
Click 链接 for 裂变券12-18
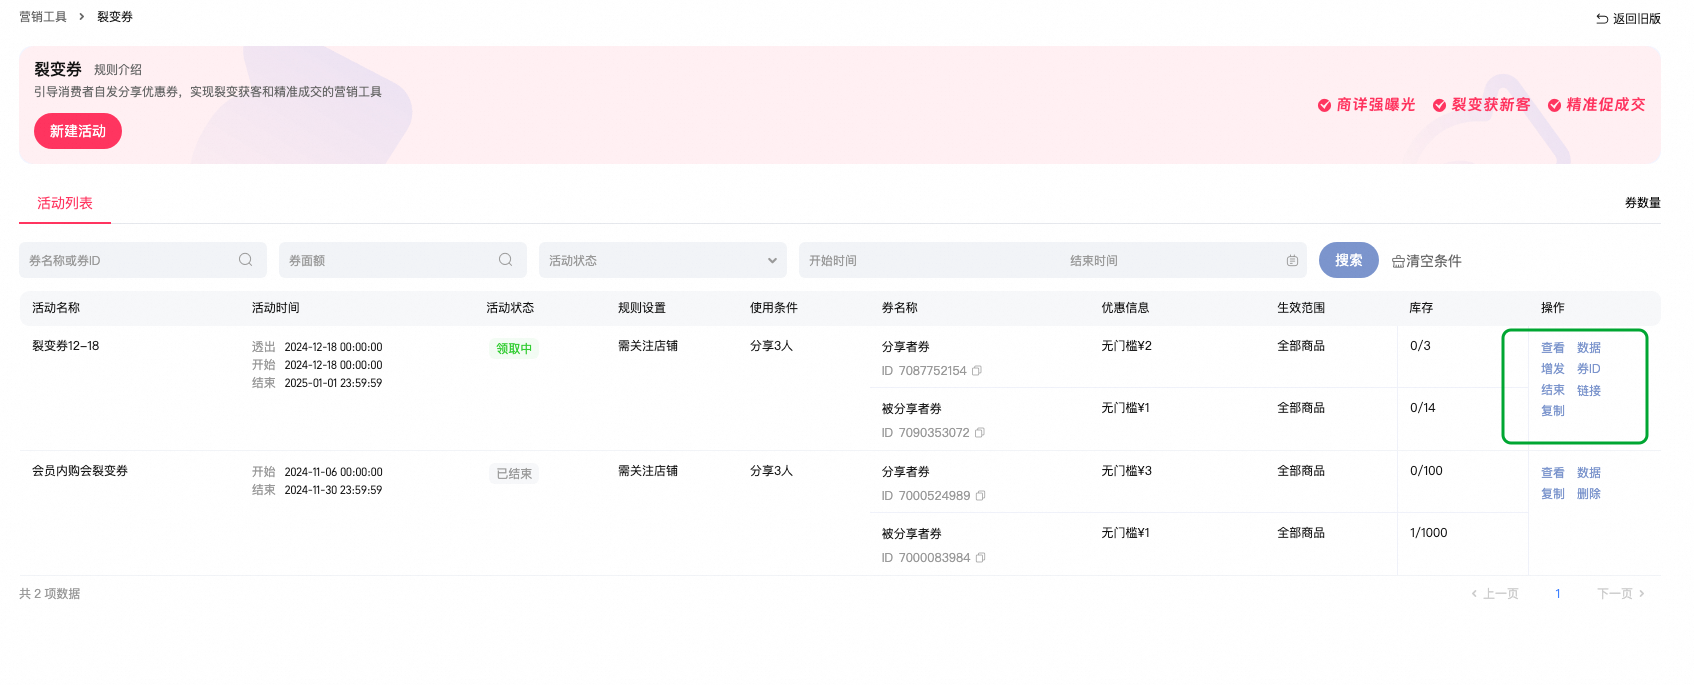(1589, 390)
